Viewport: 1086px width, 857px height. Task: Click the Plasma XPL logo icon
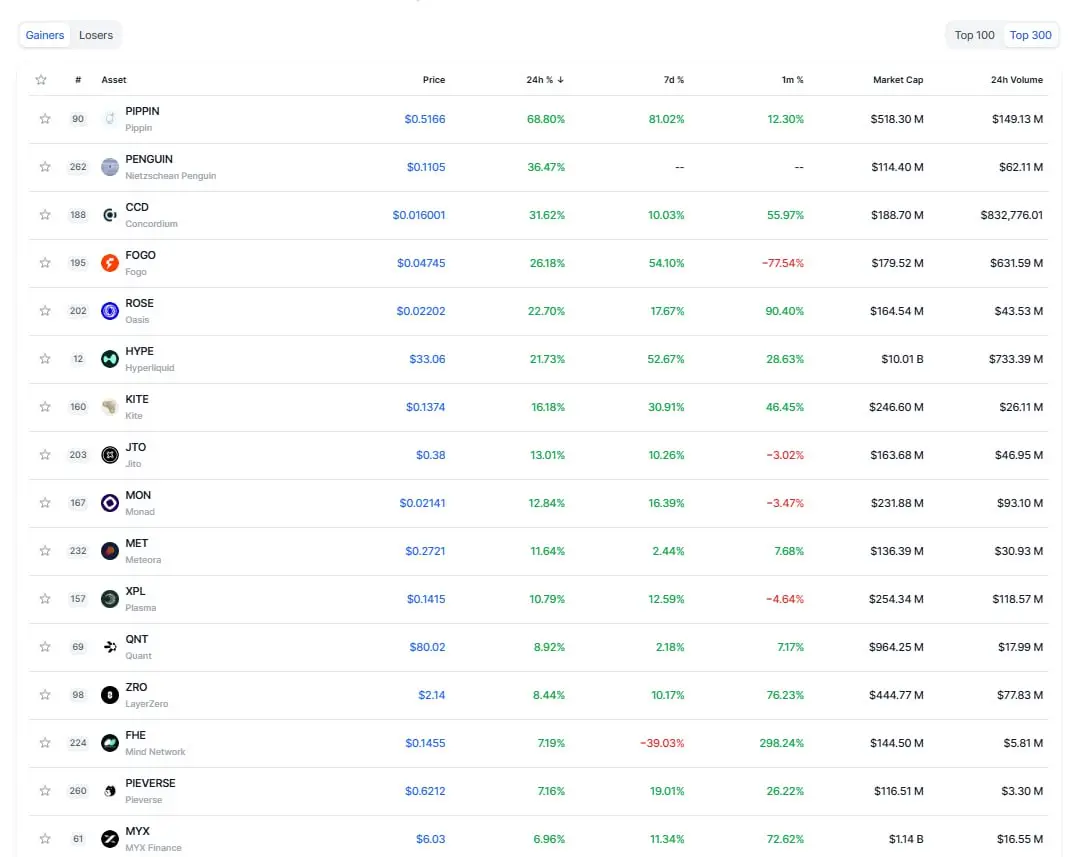coord(109,599)
